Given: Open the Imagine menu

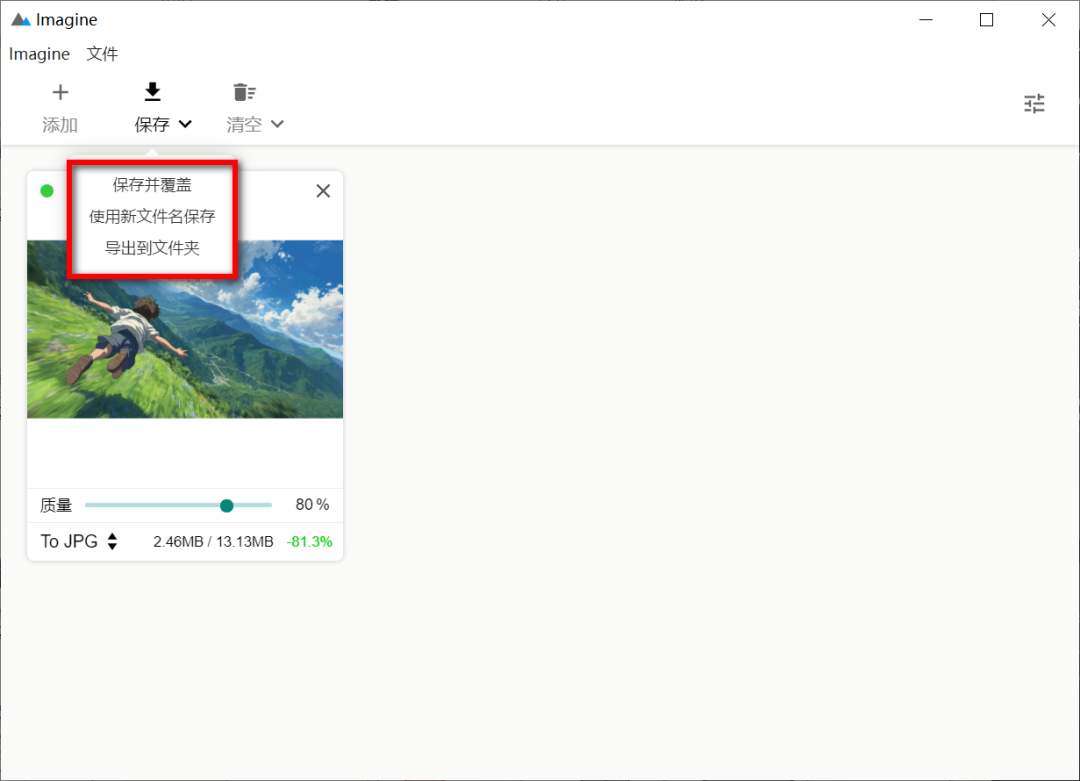Looking at the screenshot, I should 39,54.
